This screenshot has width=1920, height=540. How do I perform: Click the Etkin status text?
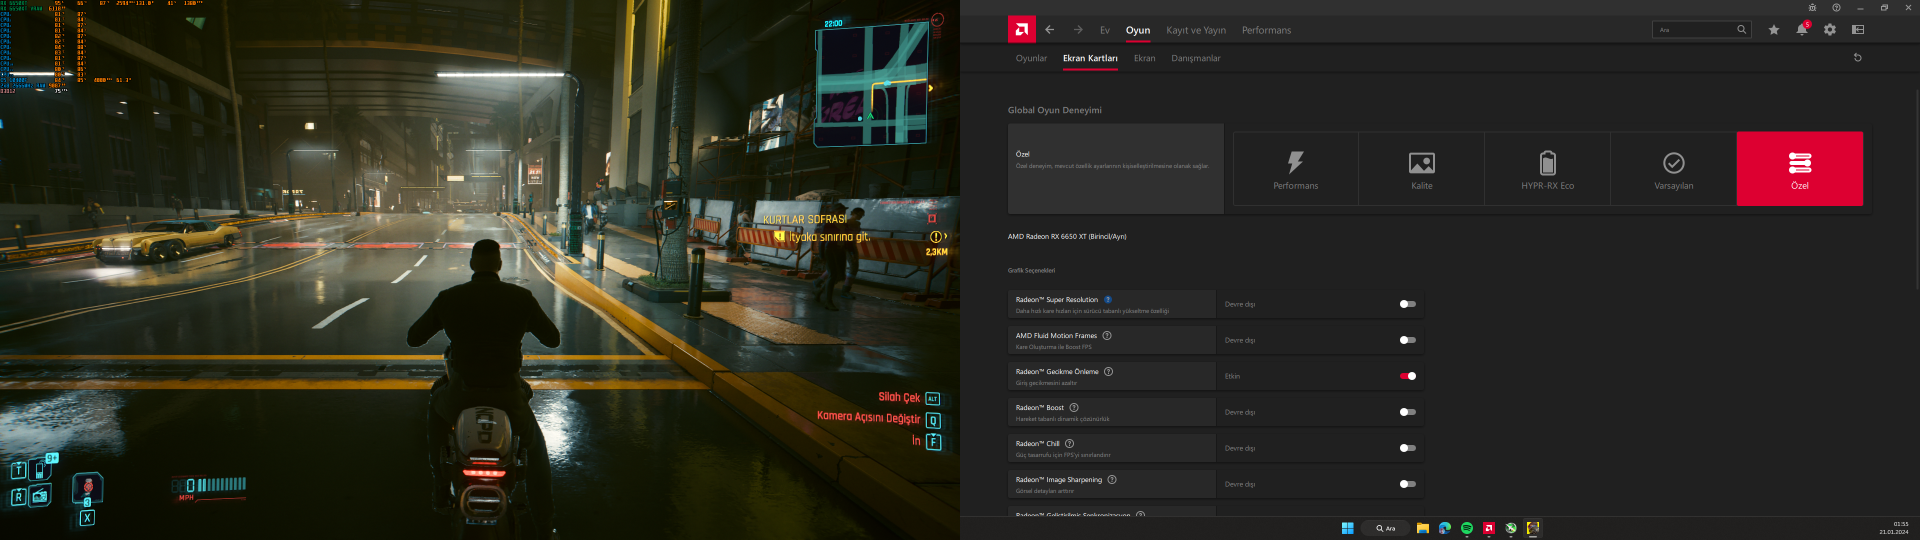tap(1232, 376)
